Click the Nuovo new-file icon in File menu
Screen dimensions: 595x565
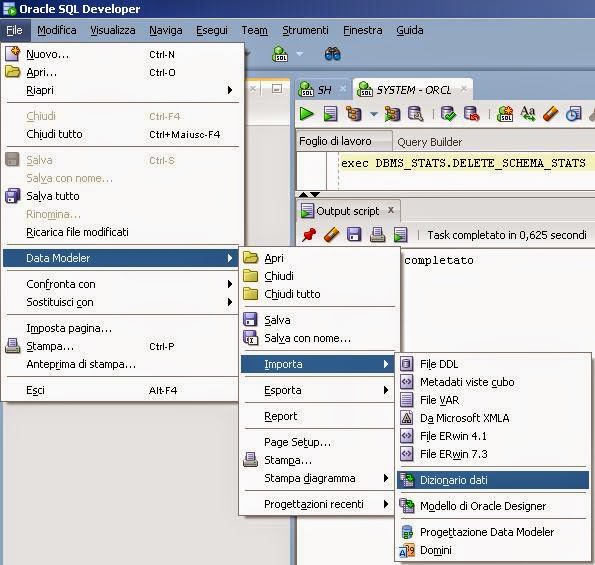13,54
